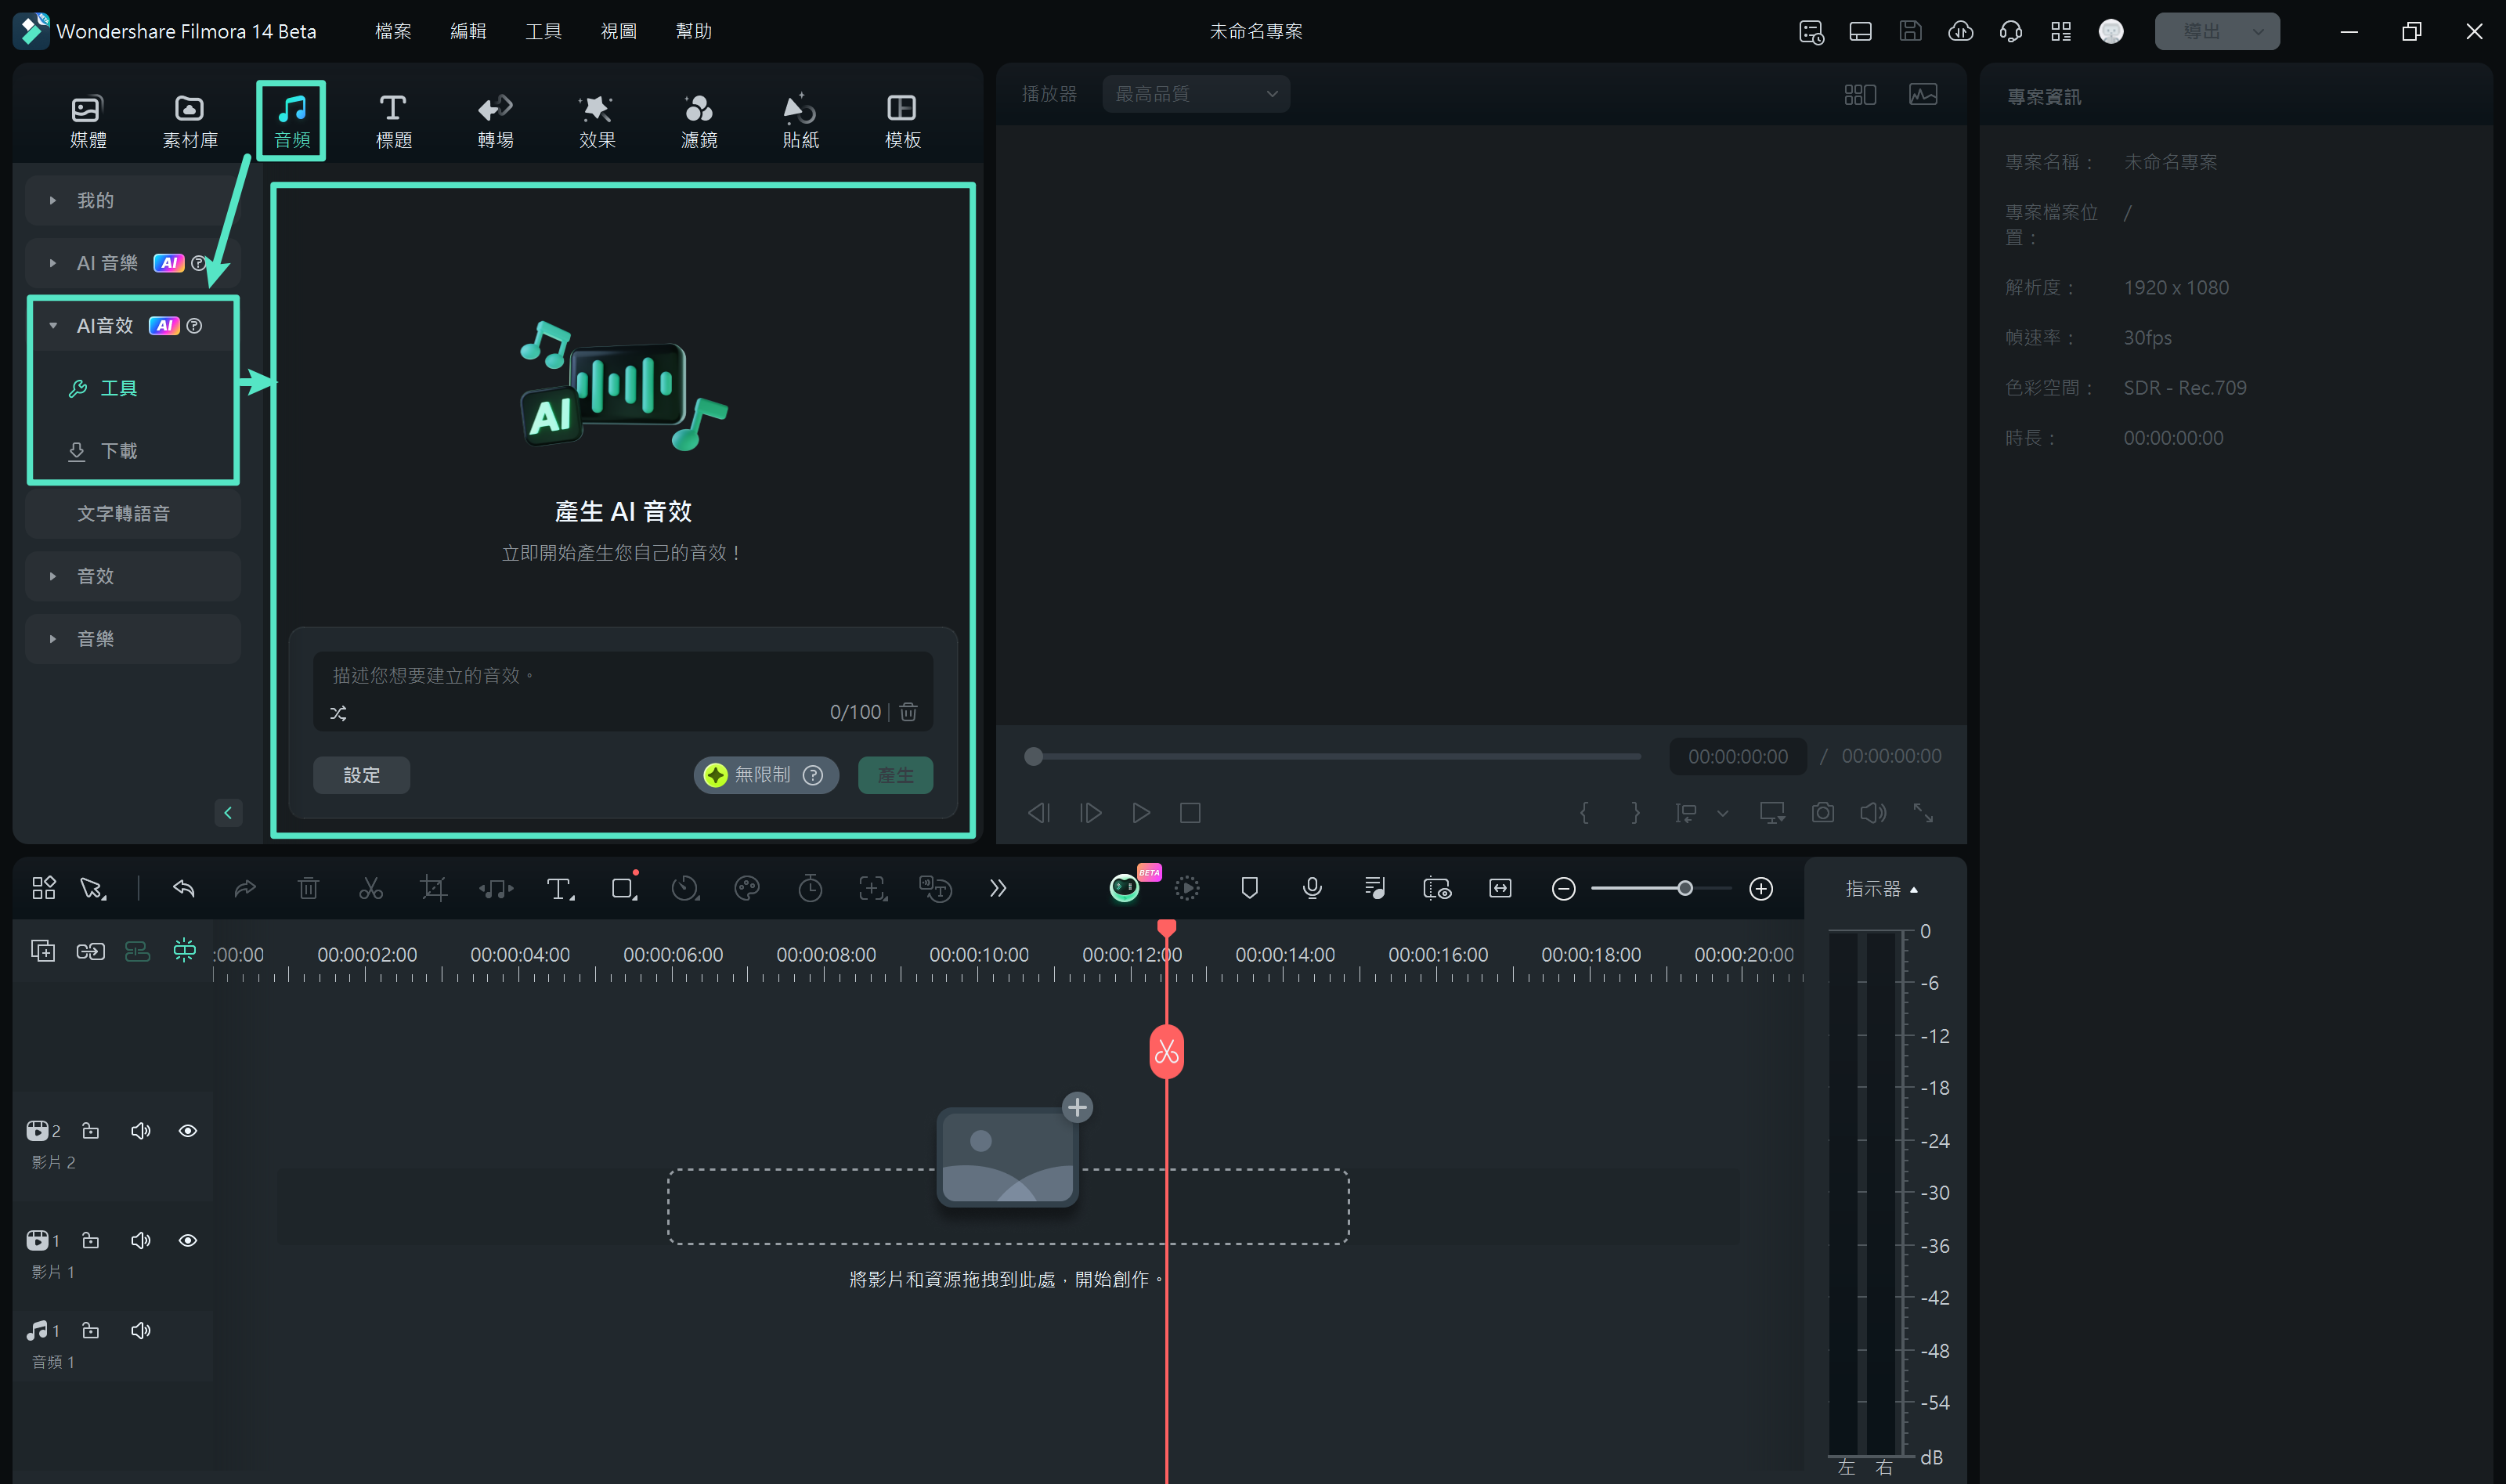The height and width of the screenshot is (1484, 2506).
Task: Zoom in timeline with the plus icon
Action: pos(1761,888)
